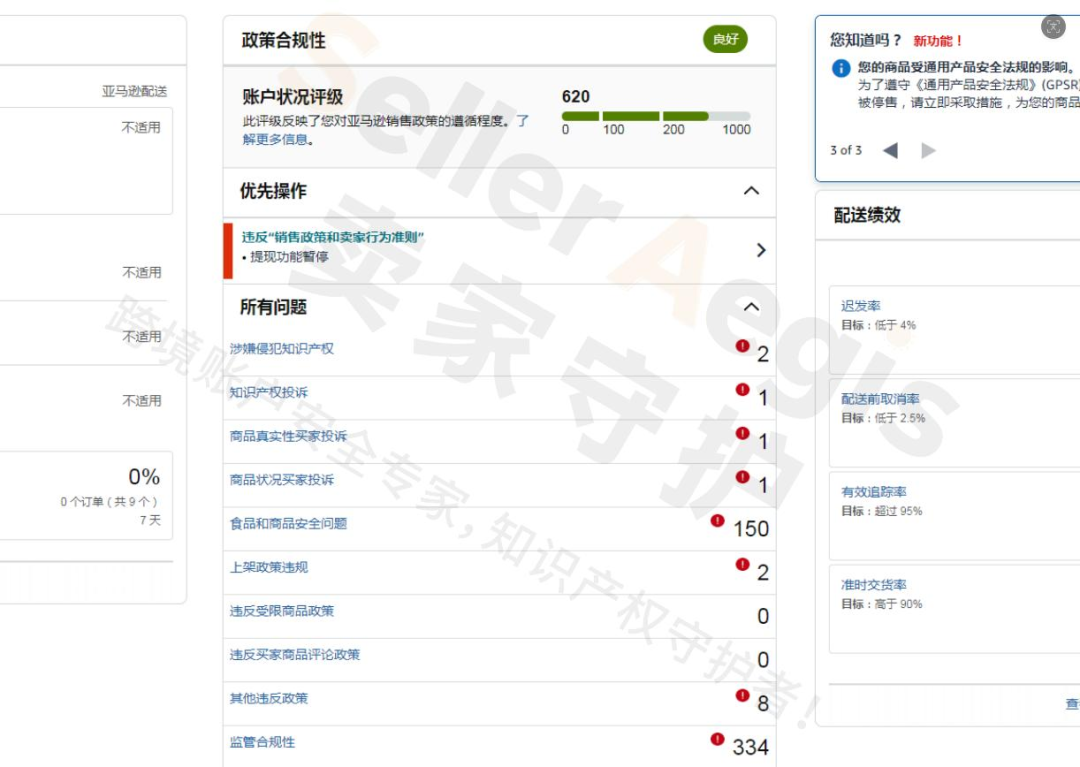Click the 配送绩效 panel heading
The width and height of the screenshot is (1080, 767).
coord(867,216)
